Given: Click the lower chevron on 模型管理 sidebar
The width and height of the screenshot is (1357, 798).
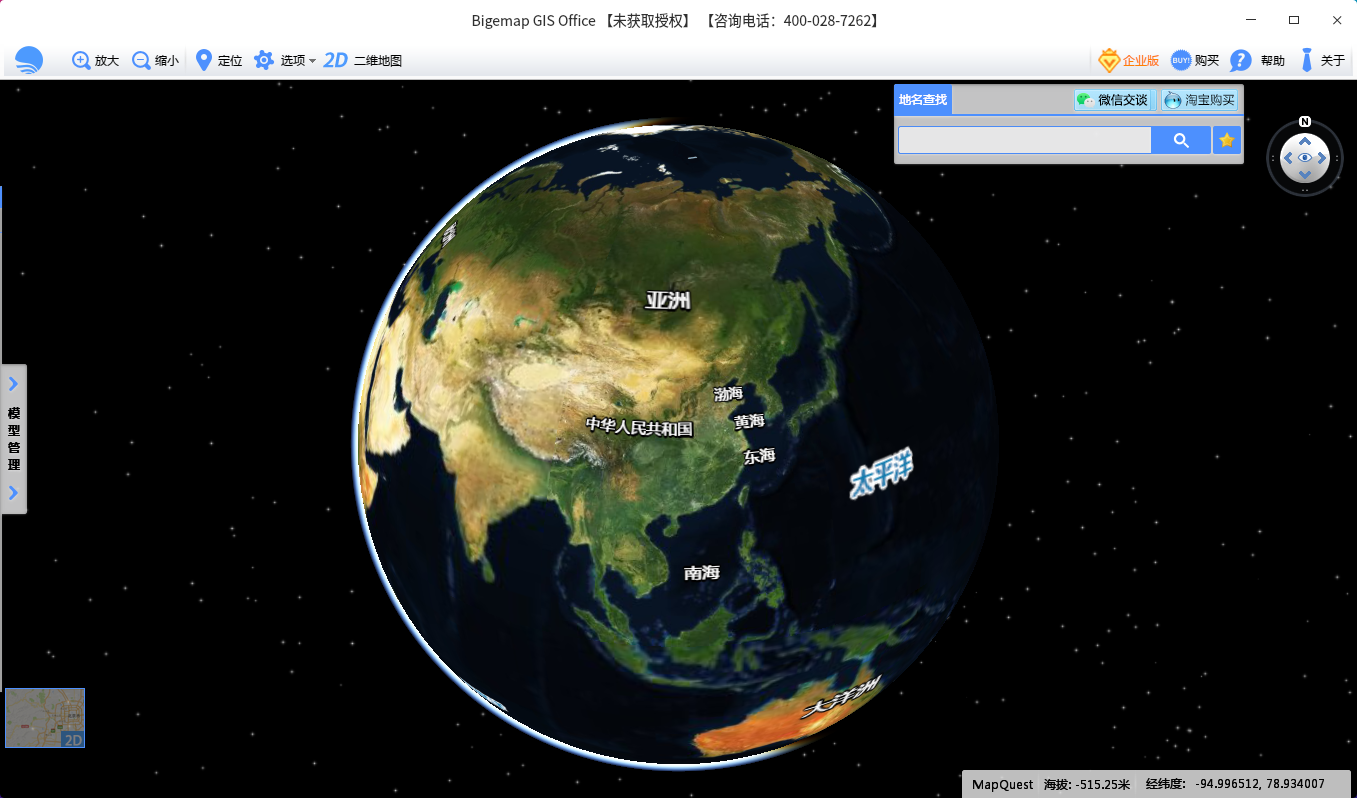Looking at the screenshot, I should [x=14, y=493].
